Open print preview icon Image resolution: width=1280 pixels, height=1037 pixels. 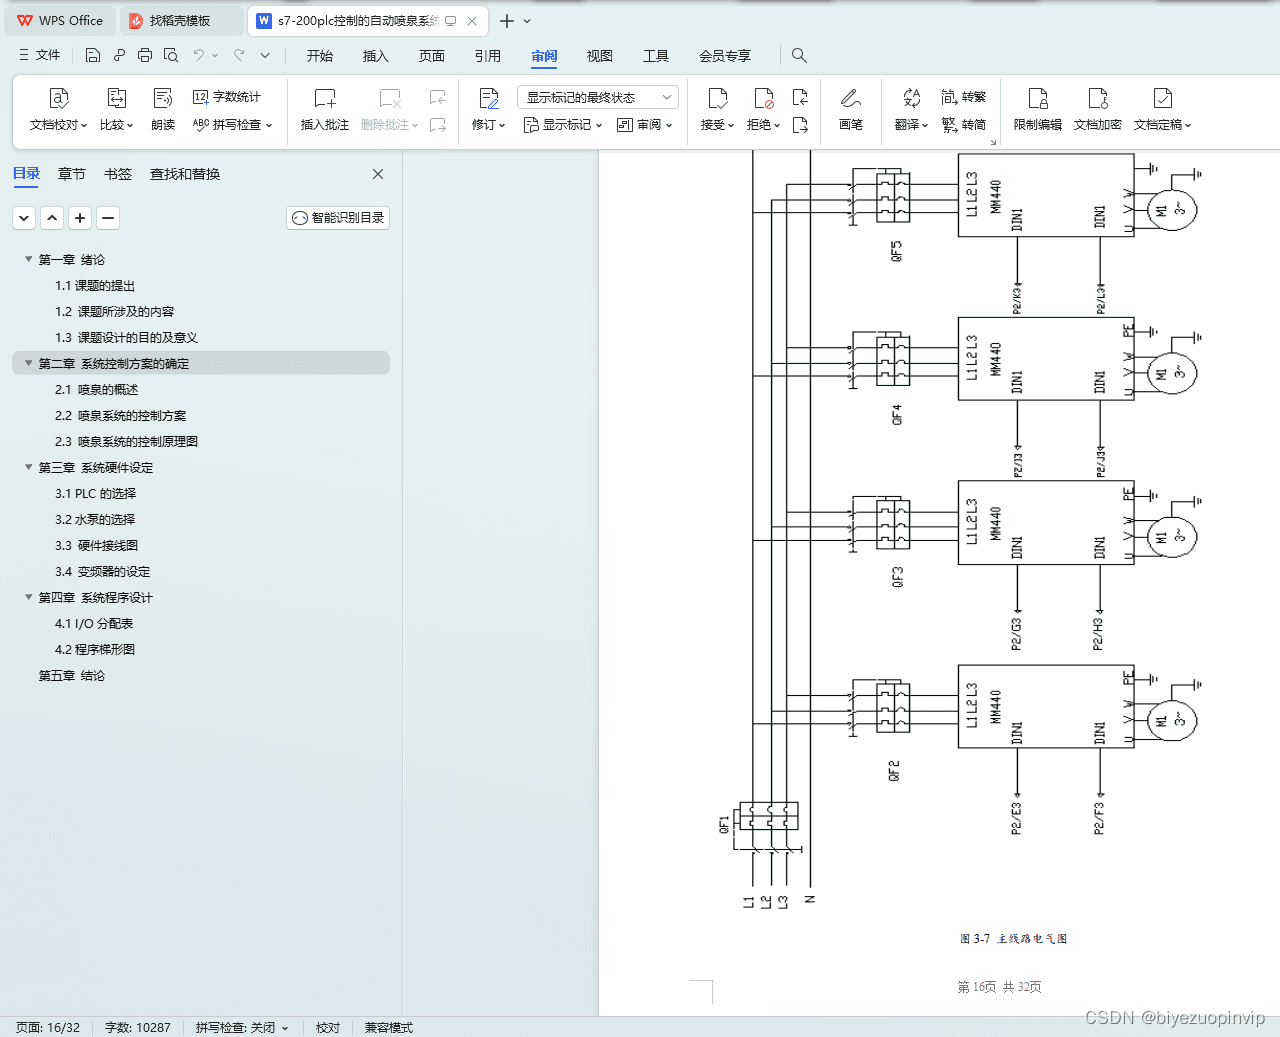(171, 55)
